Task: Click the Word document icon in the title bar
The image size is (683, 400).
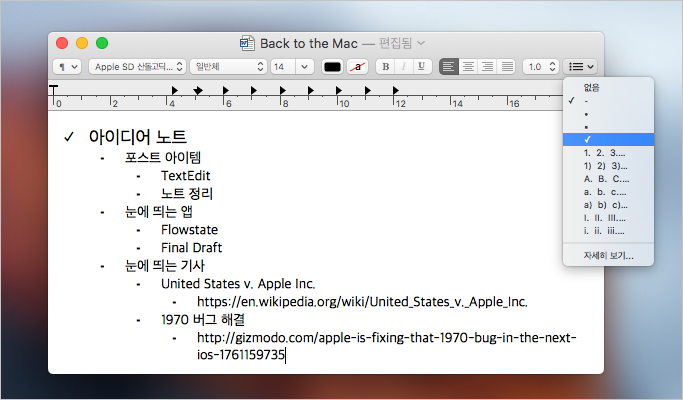Action: tap(247, 43)
